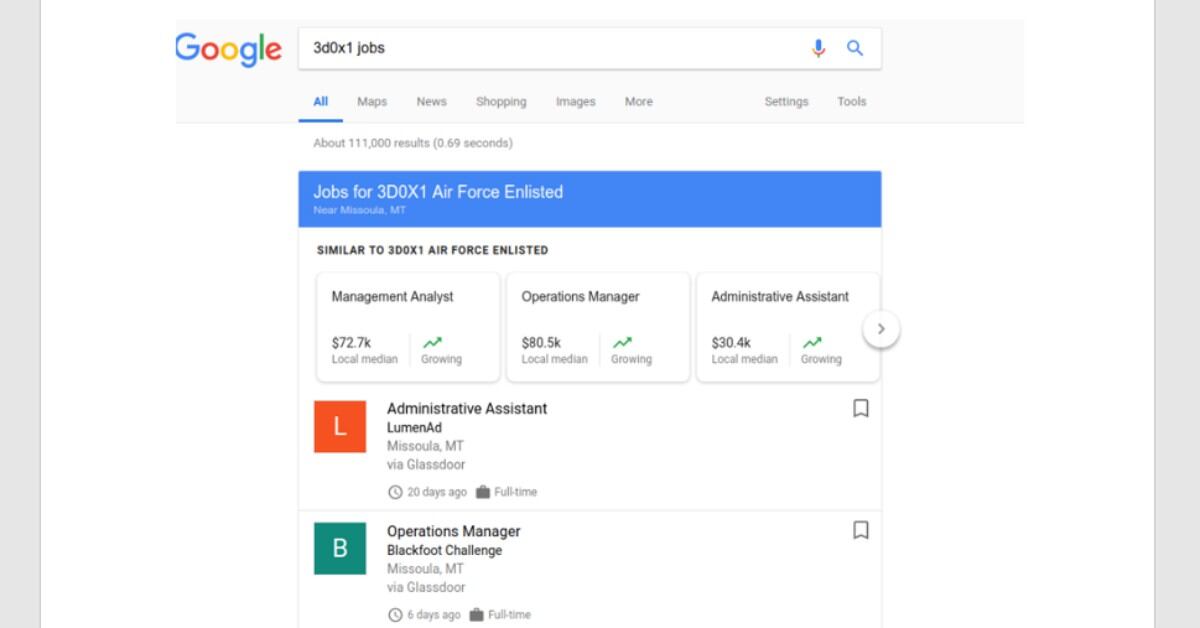Switch to the Images tab
Viewport: 1200px width, 628px height.
(575, 102)
